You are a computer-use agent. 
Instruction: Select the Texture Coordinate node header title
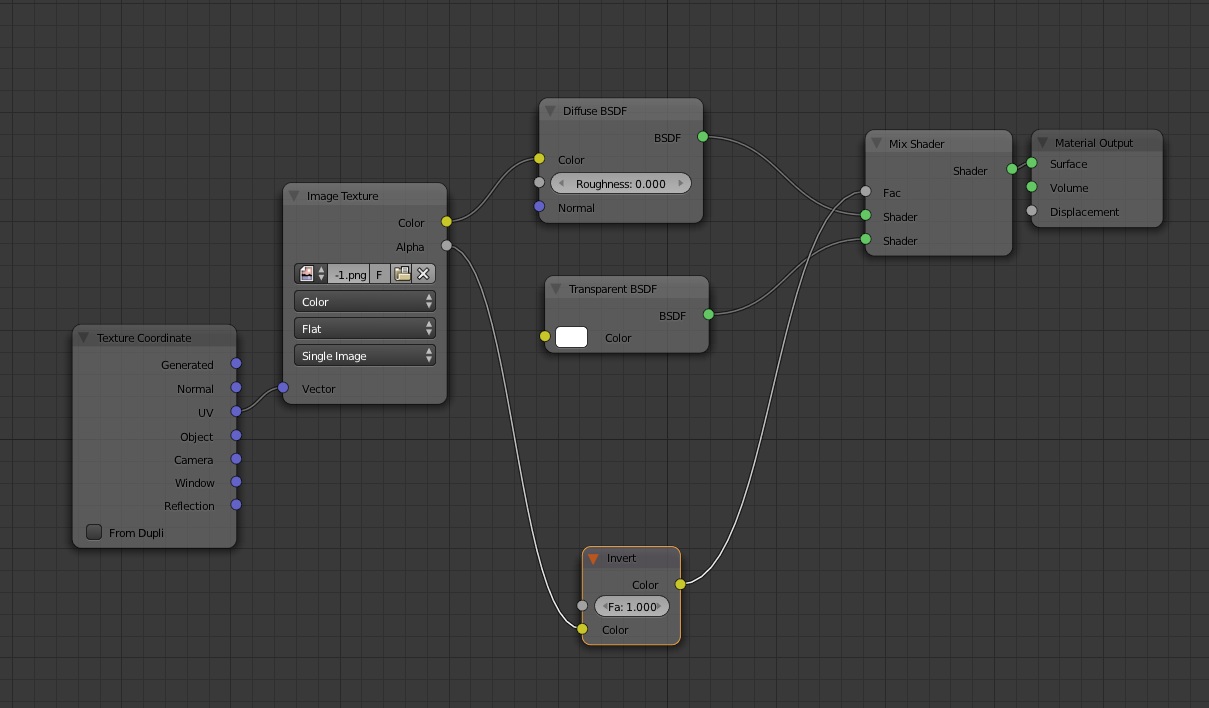144,338
